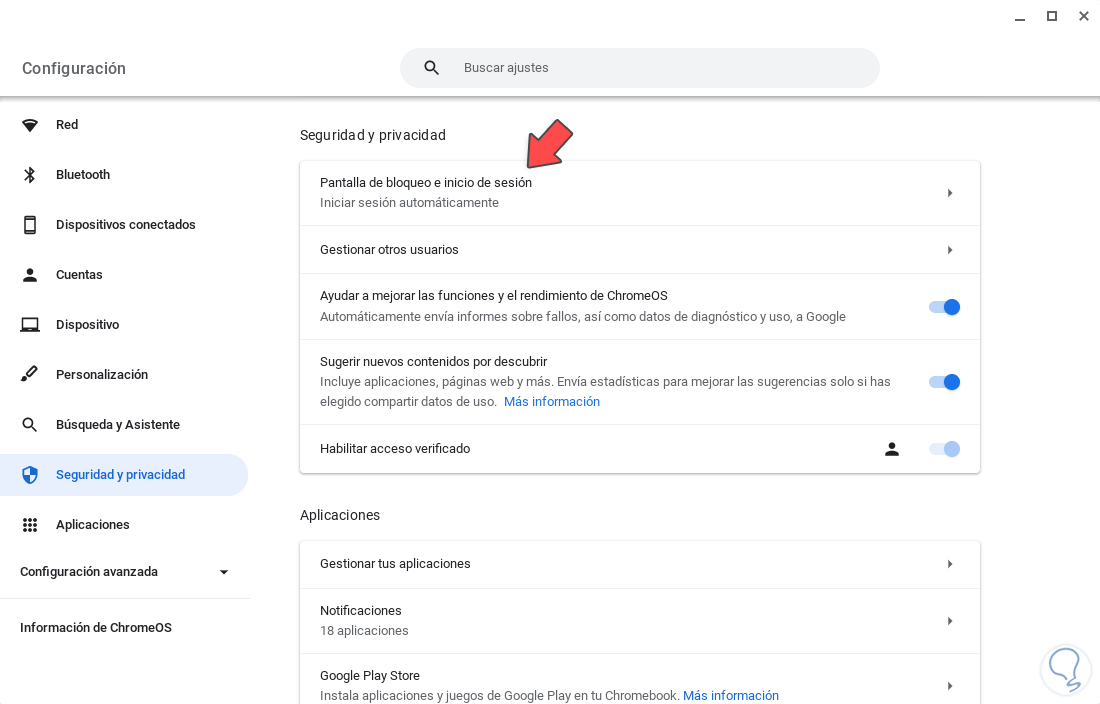The height and width of the screenshot is (704, 1100).
Task: Open Información de ChromeOS in the sidebar
Action: click(96, 628)
